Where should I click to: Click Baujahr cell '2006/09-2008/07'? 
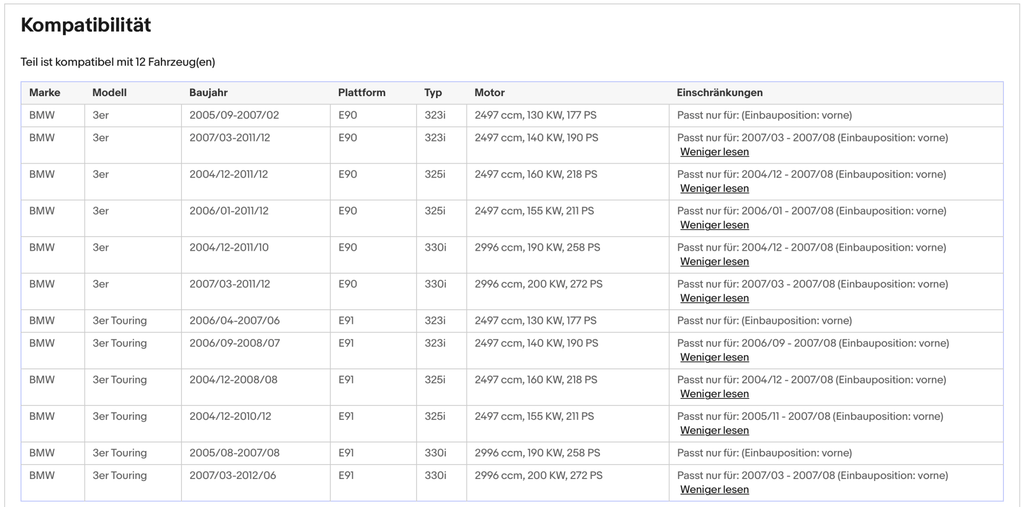[x=234, y=343]
